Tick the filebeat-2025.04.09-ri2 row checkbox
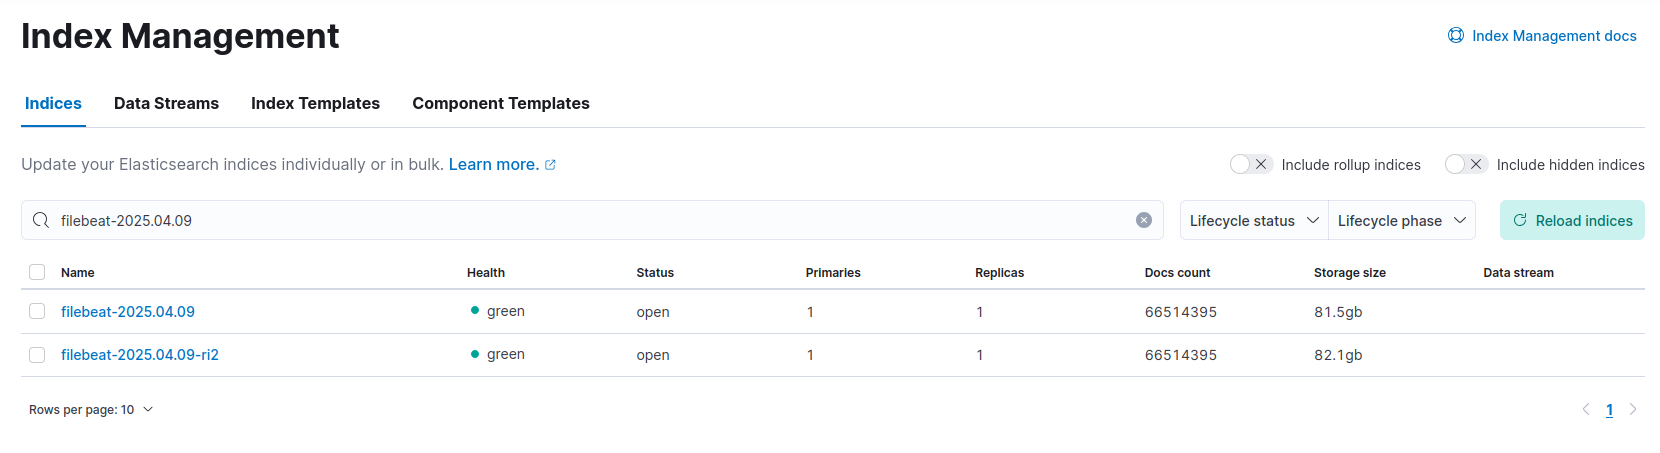This screenshot has height=453, width=1660. point(37,355)
